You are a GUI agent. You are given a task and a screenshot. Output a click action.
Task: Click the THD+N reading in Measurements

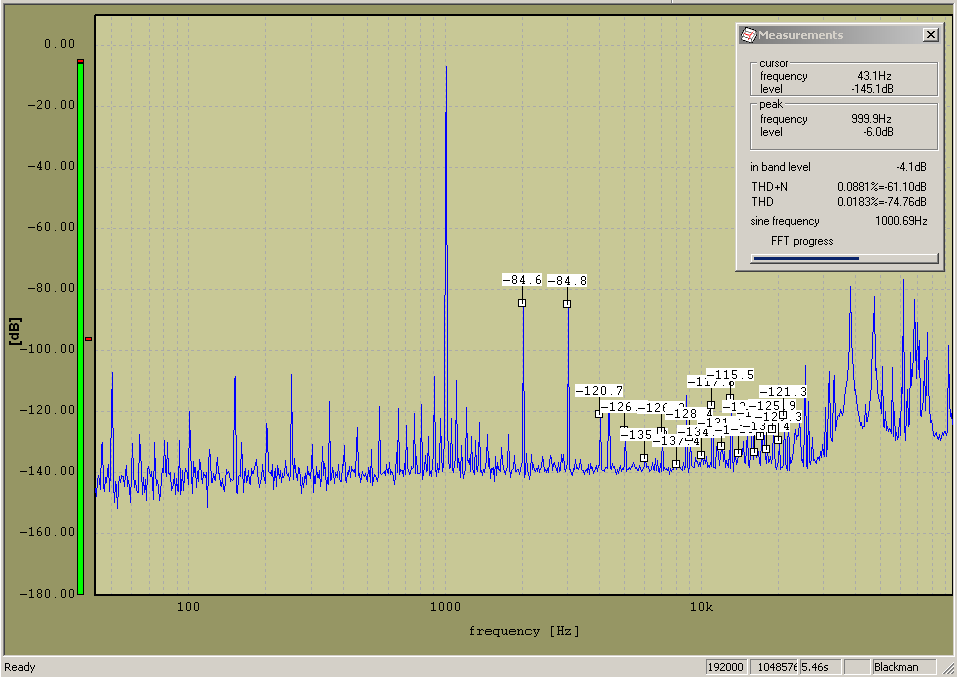pyautogui.click(x=881, y=187)
